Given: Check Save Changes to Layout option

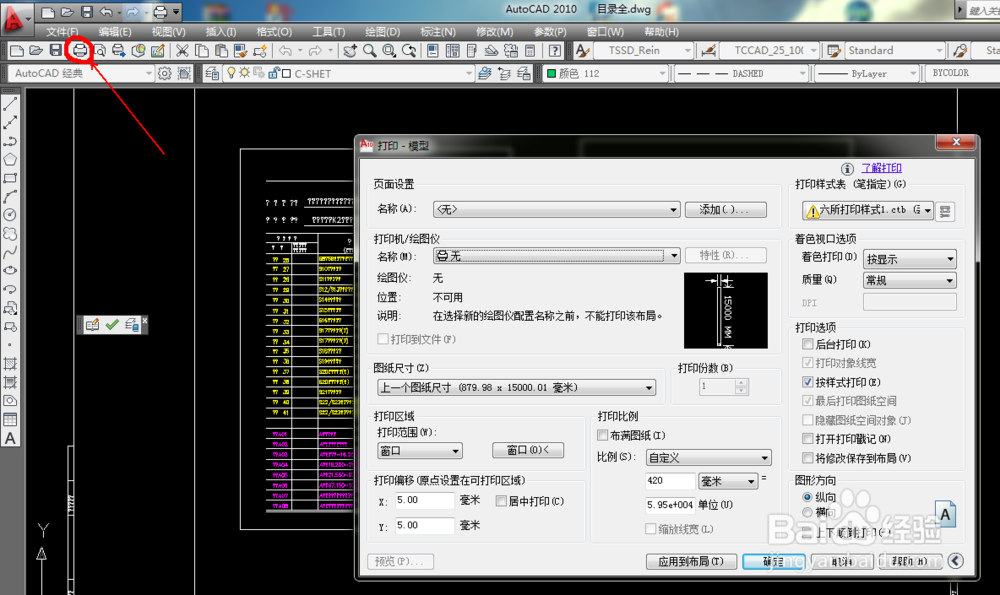Looking at the screenshot, I should 808,458.
